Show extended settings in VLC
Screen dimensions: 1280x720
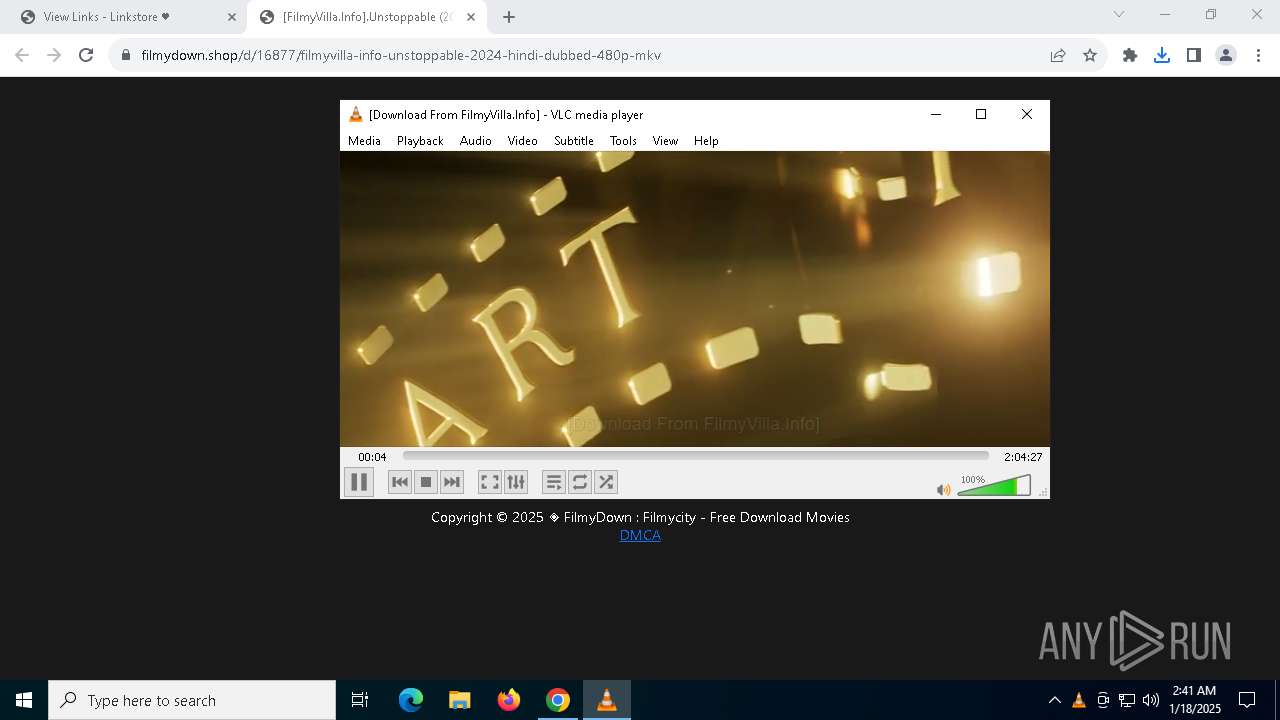coord(516,482)
